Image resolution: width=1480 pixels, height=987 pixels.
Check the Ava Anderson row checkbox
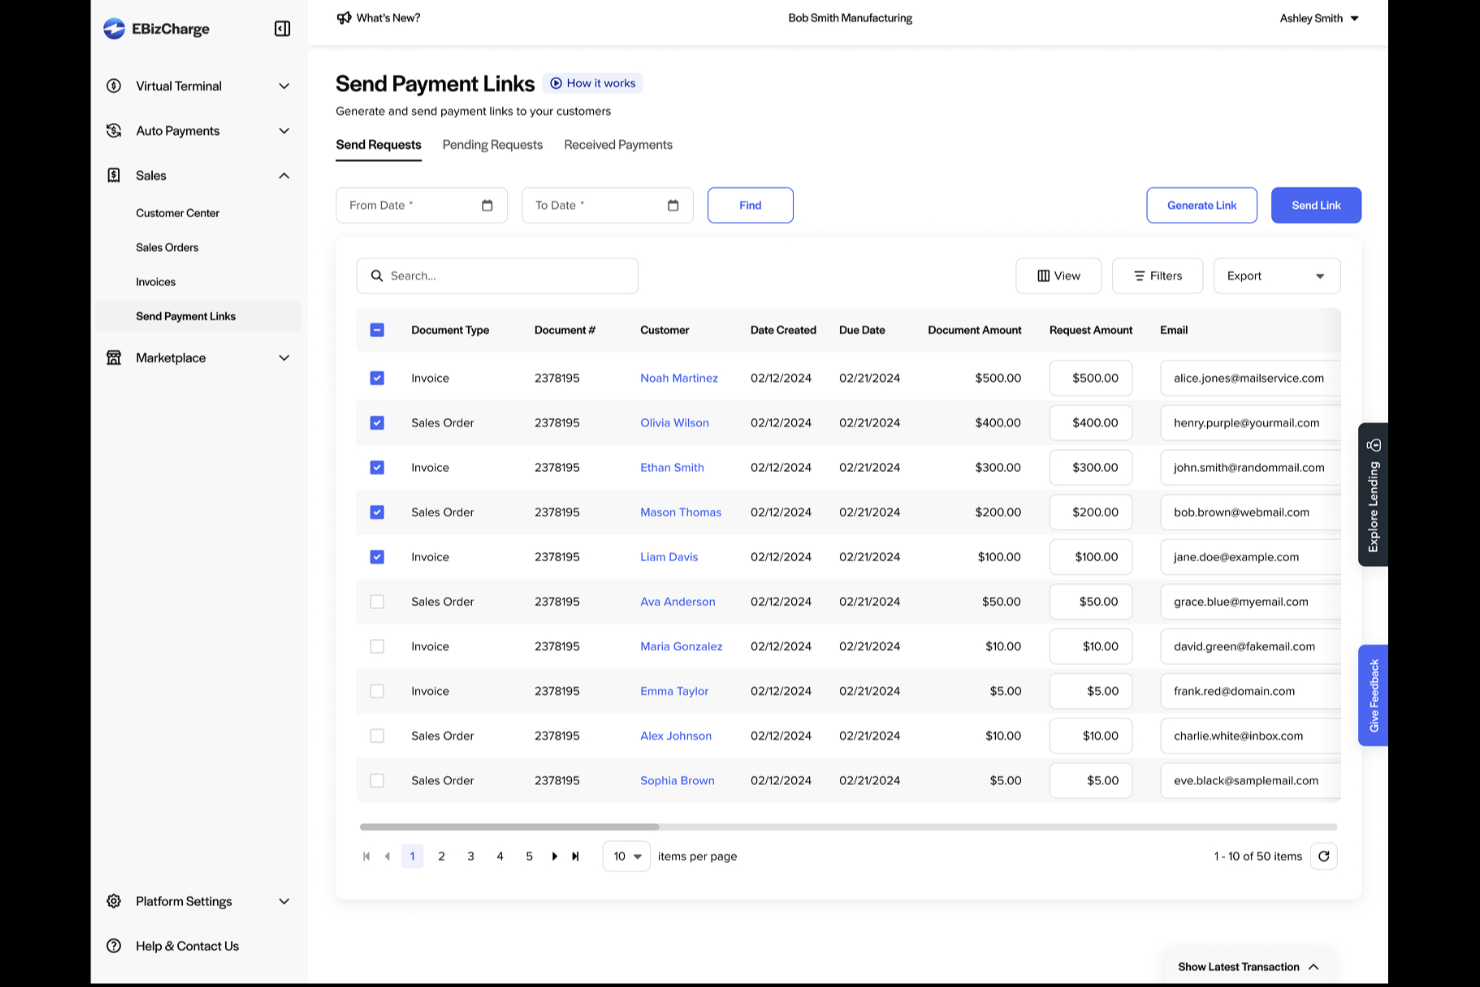[x=377, y=601]
